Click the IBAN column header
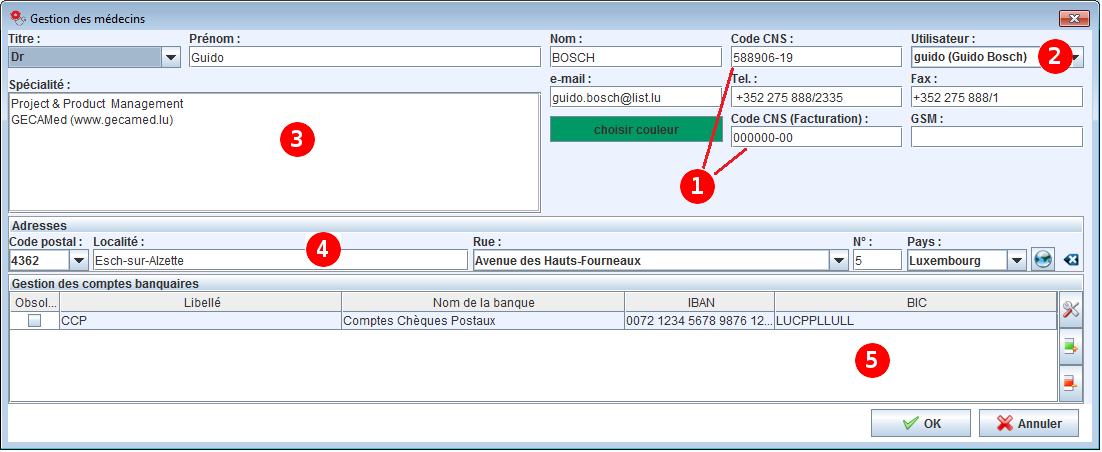 699,302
